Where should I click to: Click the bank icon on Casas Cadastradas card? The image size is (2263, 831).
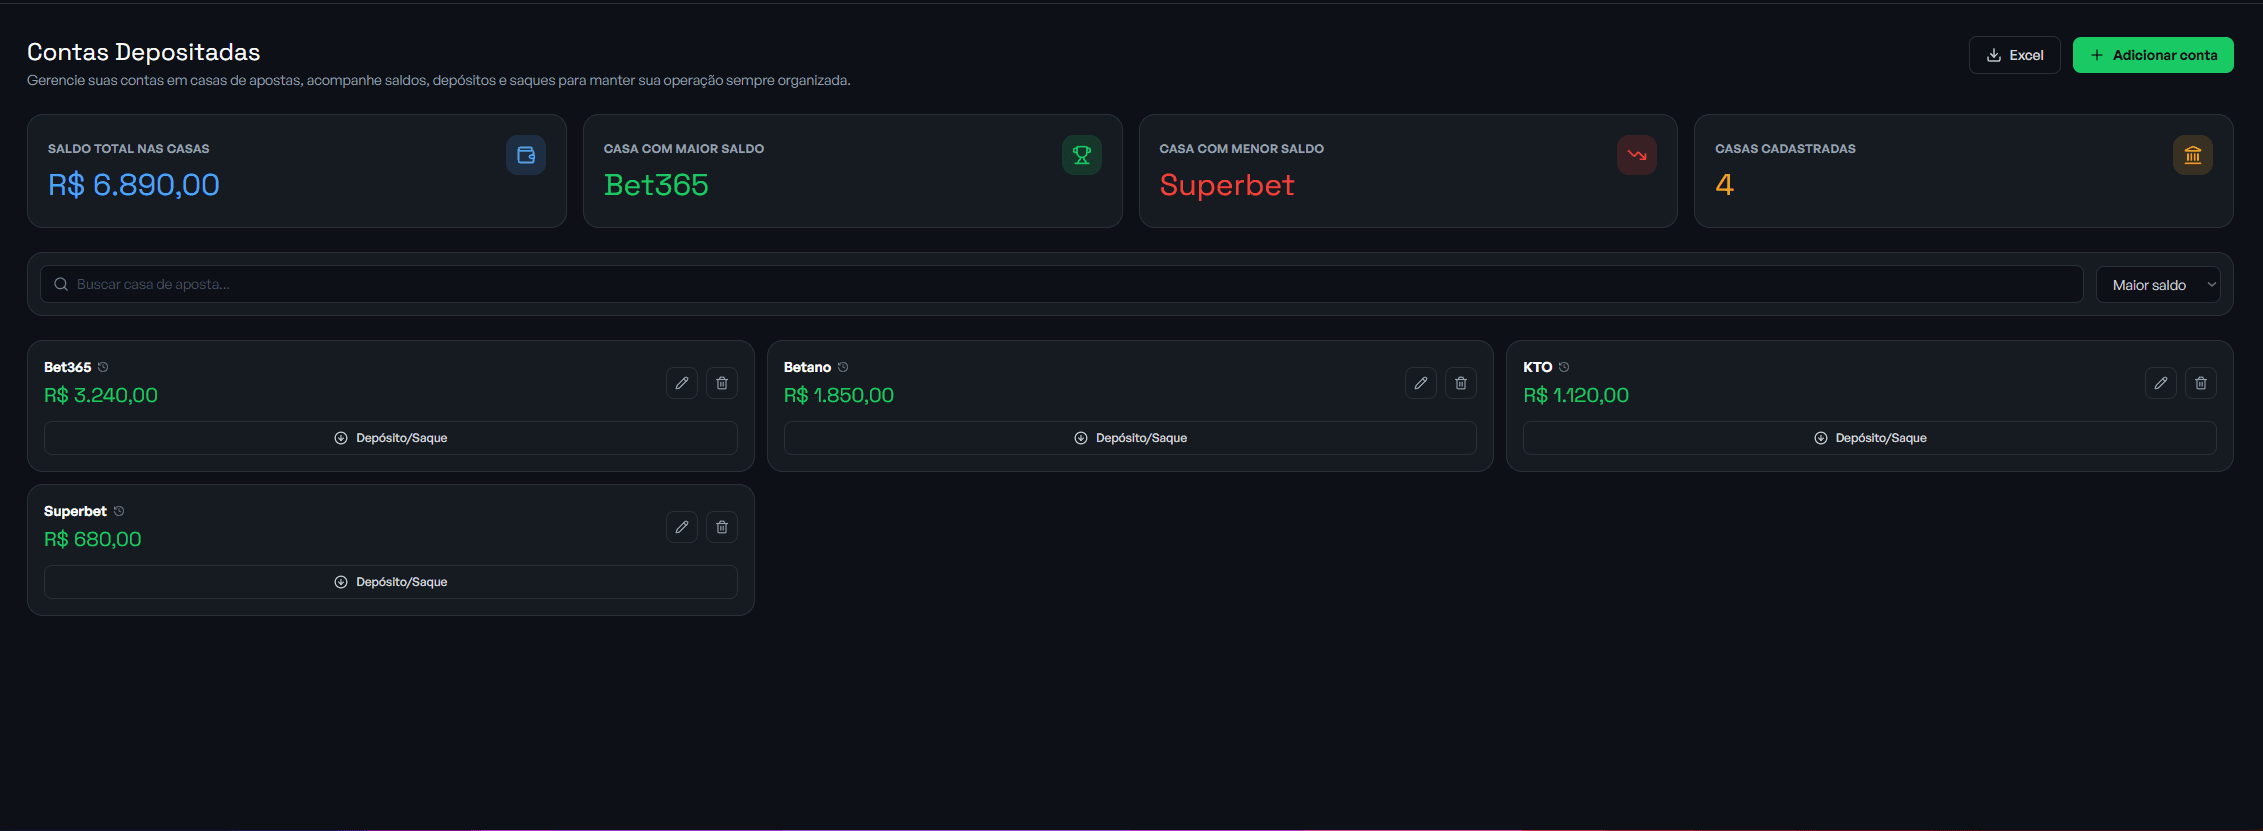coord(2193,155)
